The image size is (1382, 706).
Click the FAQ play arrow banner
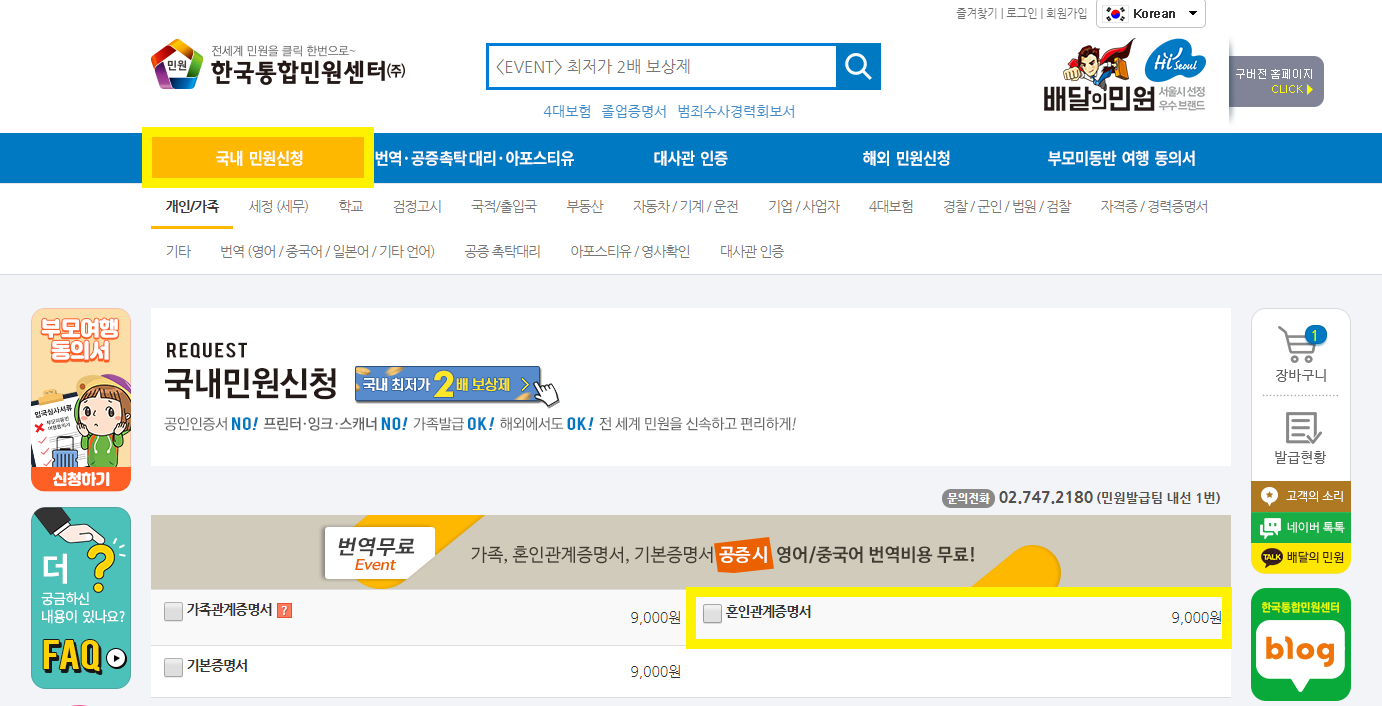81,598
